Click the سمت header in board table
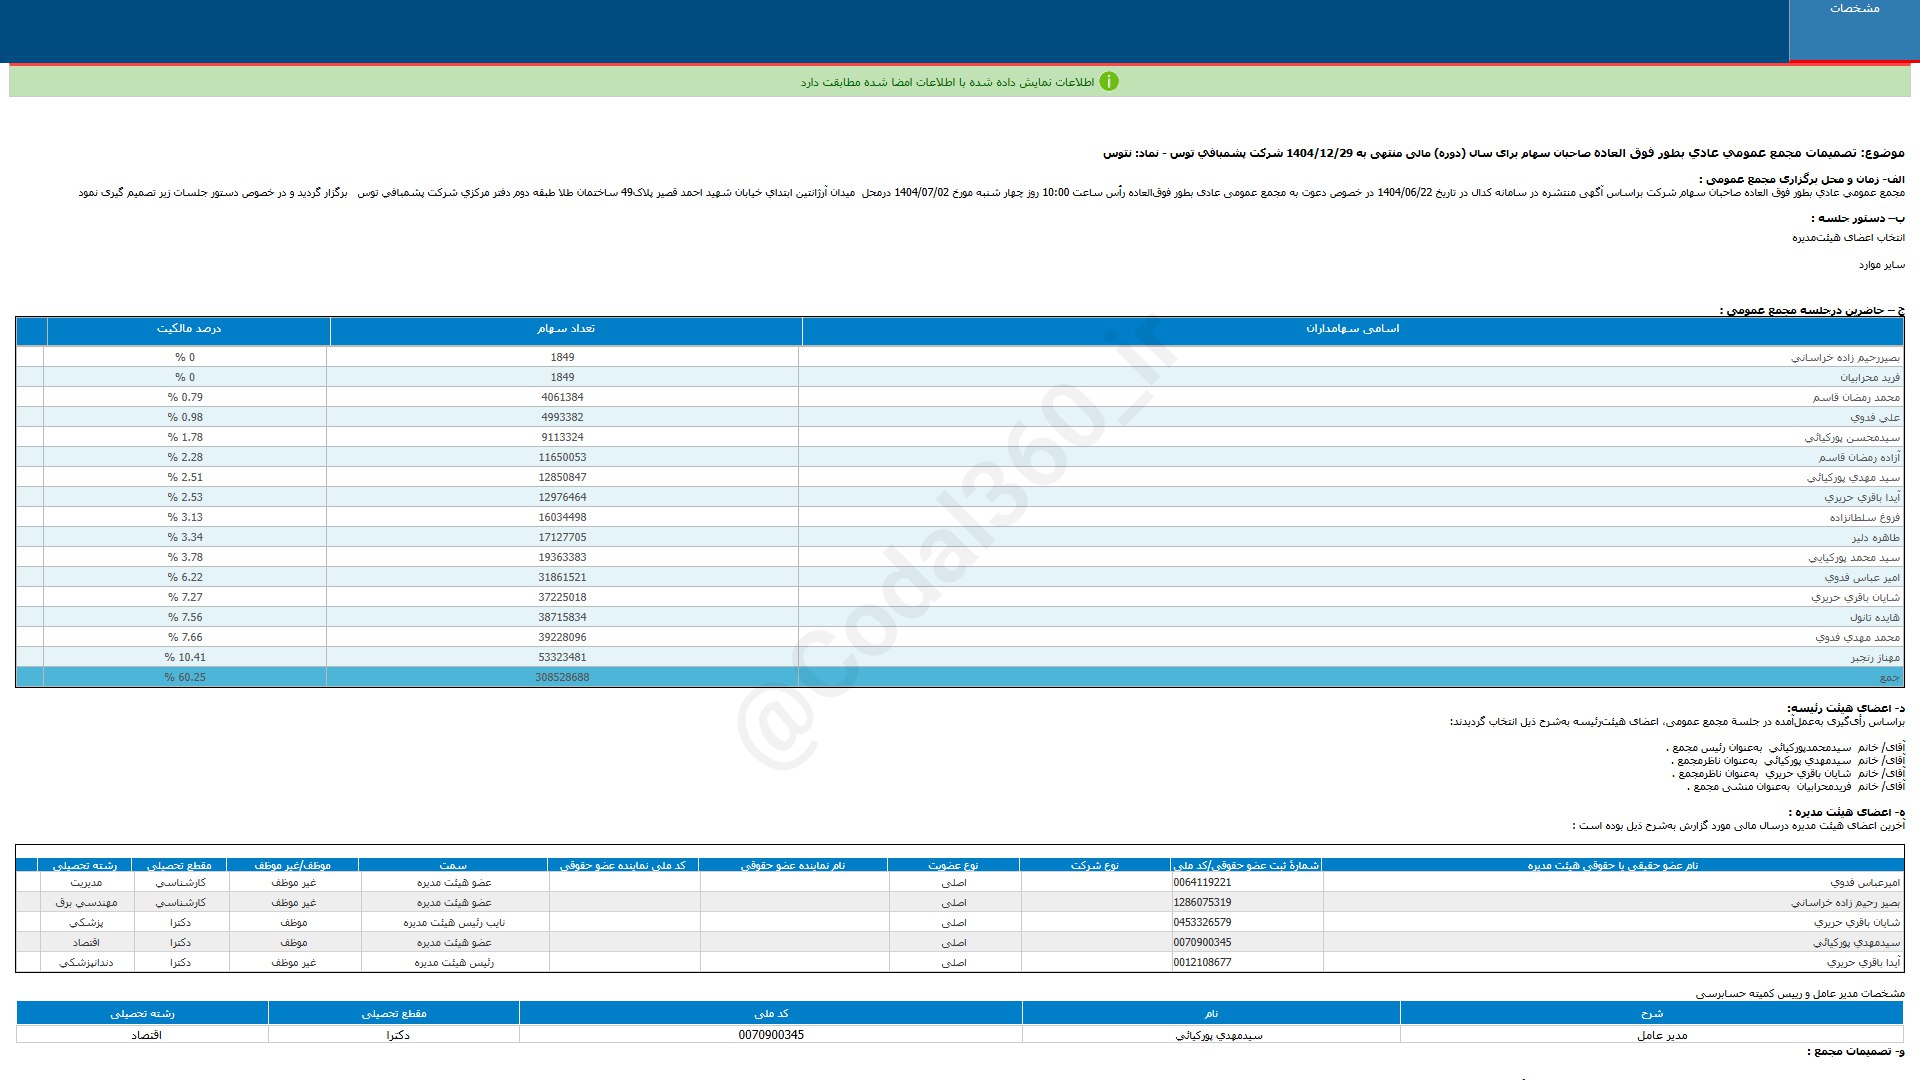Viewport: 1920px width, 1080px height. tap(453, 866)
